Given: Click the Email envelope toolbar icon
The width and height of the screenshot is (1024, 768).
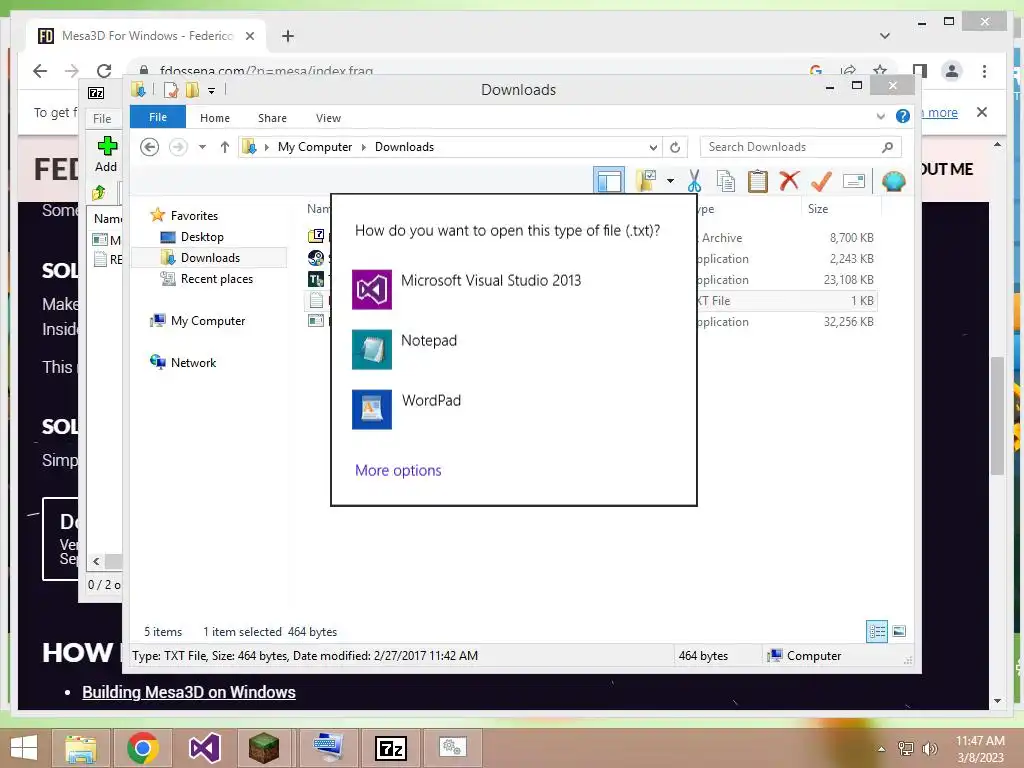Looking at the screenshot, I should [854, 181].
